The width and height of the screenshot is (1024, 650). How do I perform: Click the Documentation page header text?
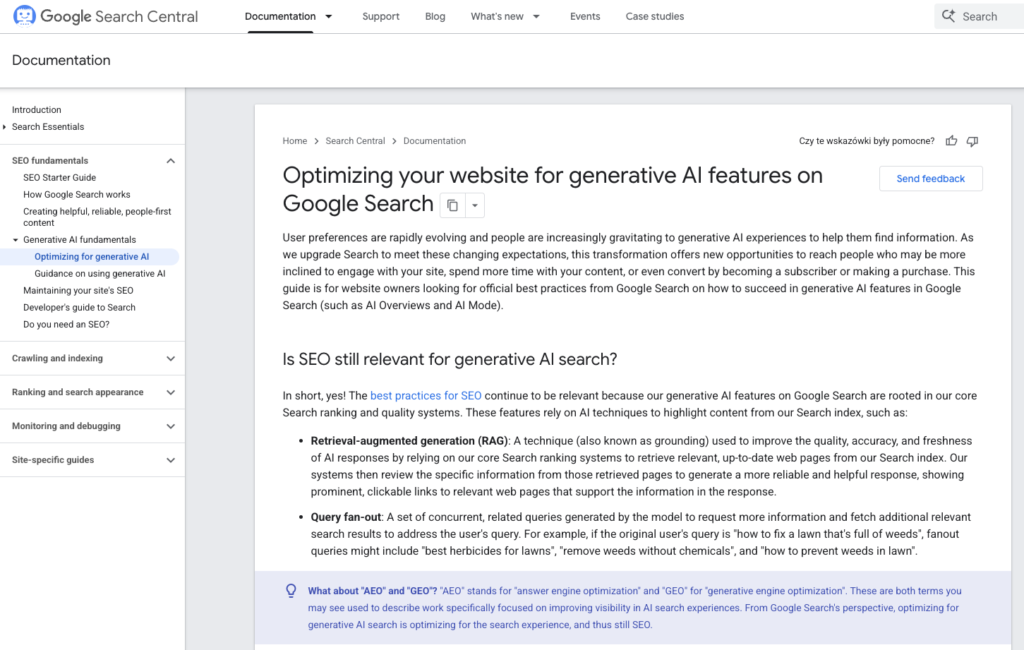[61, 60]
